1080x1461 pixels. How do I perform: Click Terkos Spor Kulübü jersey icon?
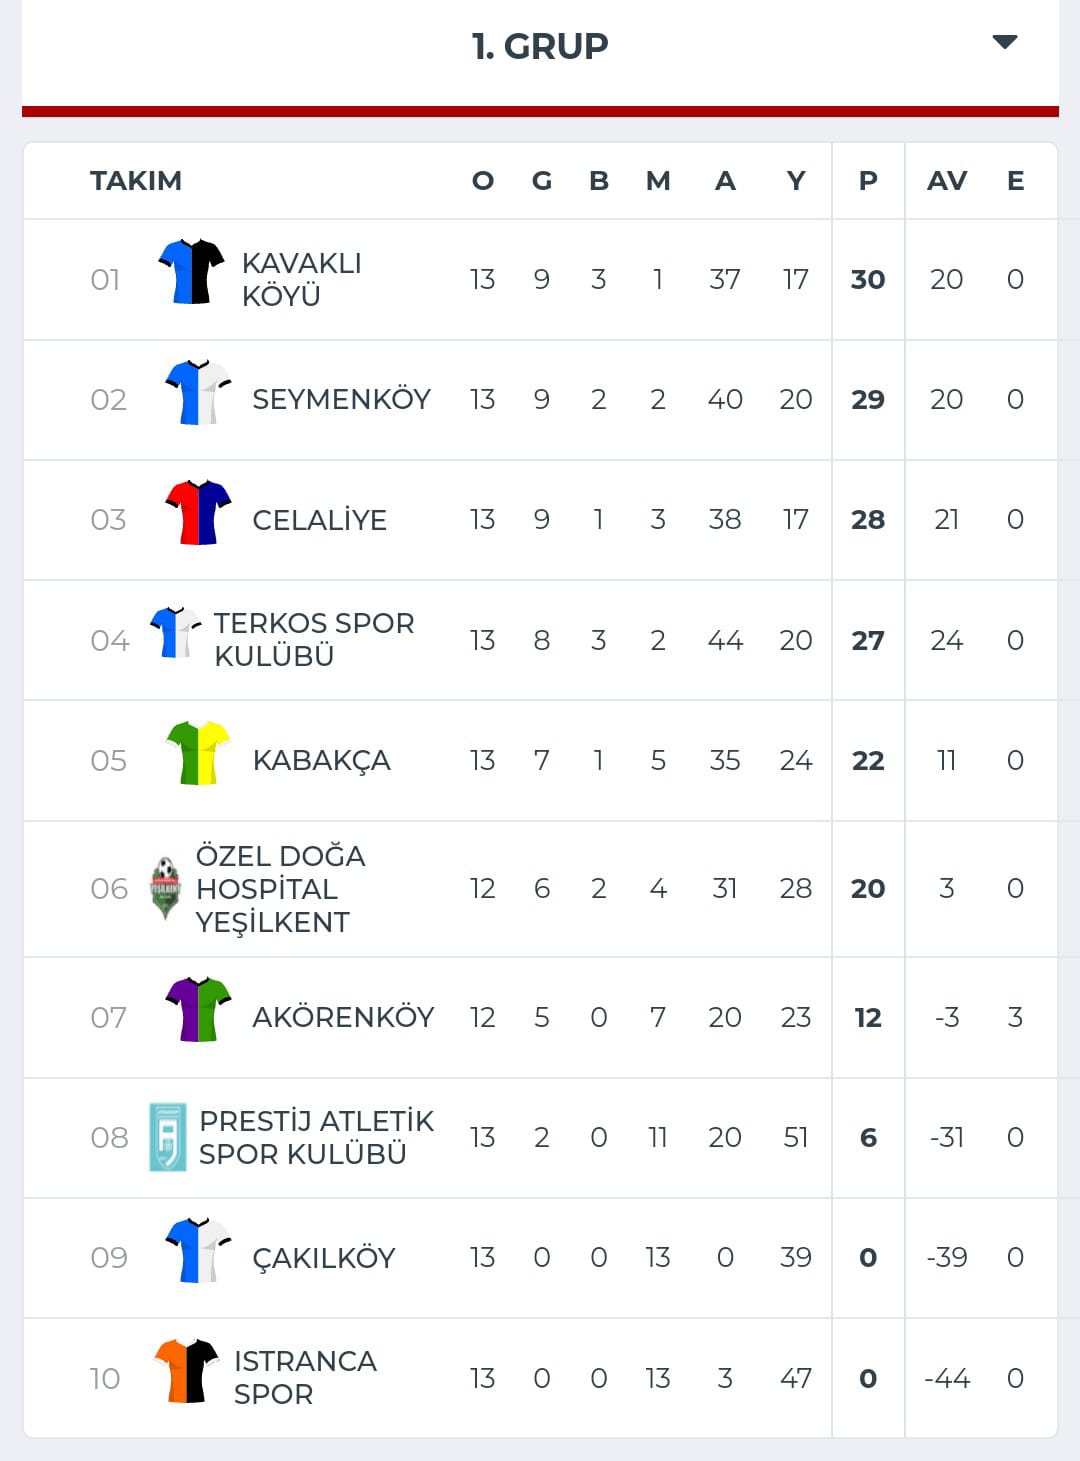[175, 632]
